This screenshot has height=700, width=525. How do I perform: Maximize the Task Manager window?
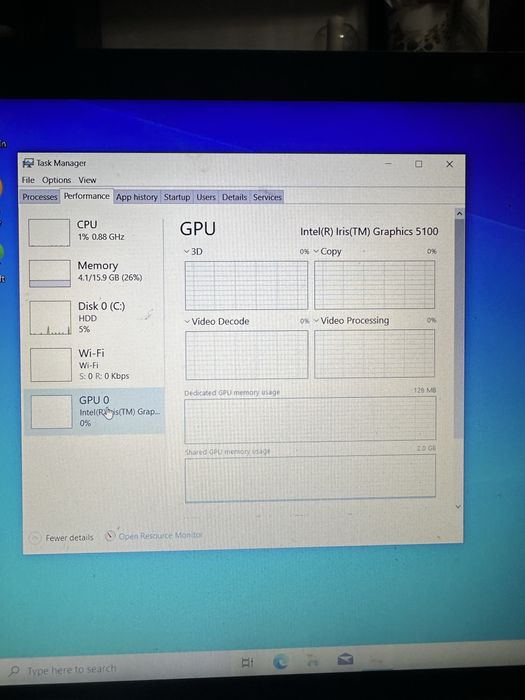tap(418, 164)
